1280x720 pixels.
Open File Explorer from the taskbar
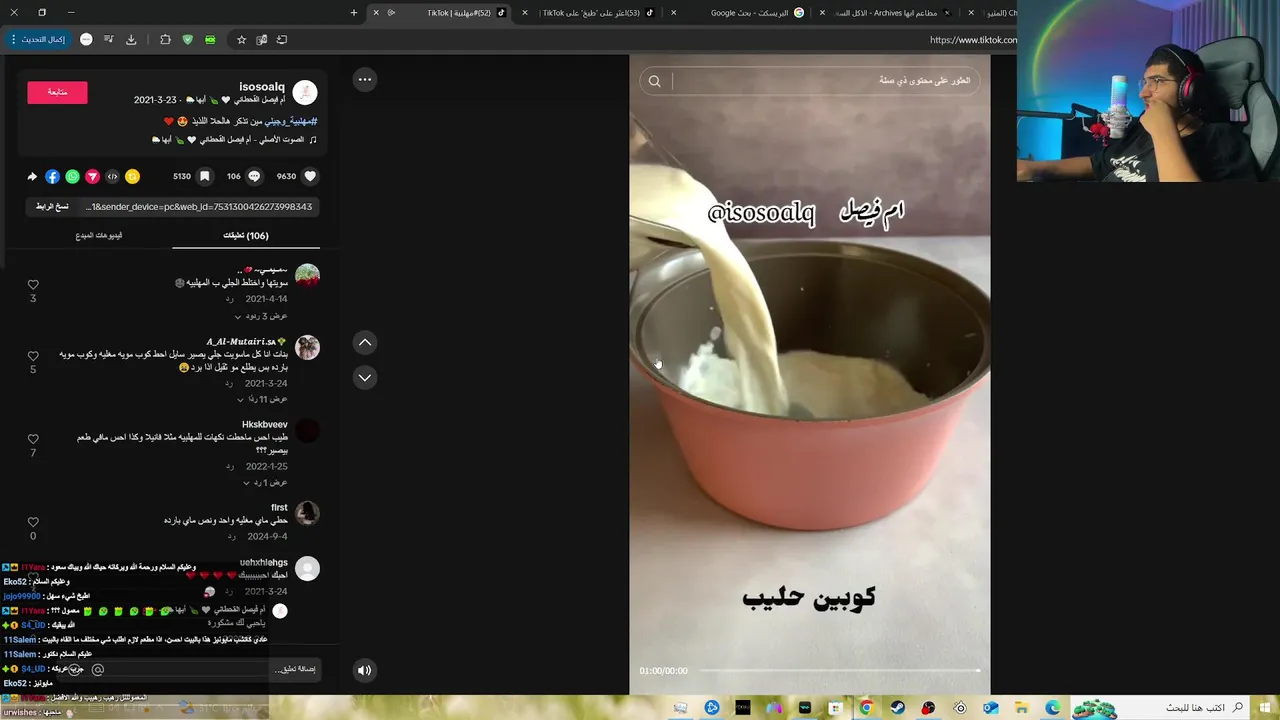pyautogui.click(x=1022, y=707)
